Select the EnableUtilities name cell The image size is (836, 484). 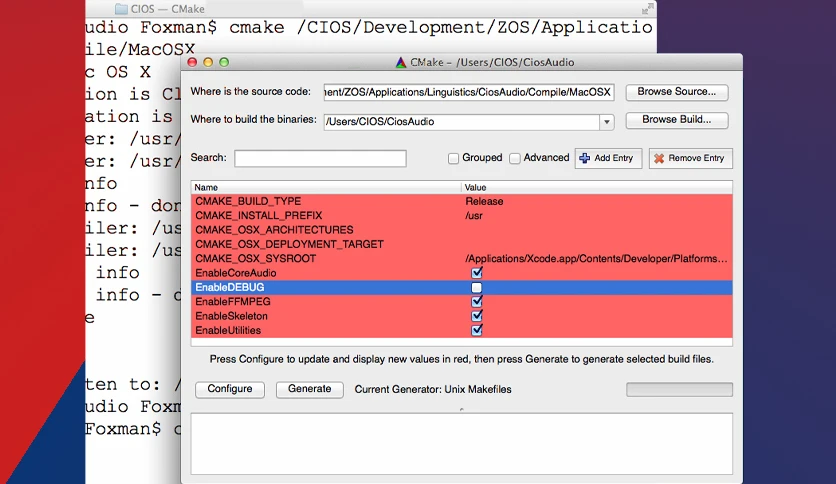pos(228,331)
